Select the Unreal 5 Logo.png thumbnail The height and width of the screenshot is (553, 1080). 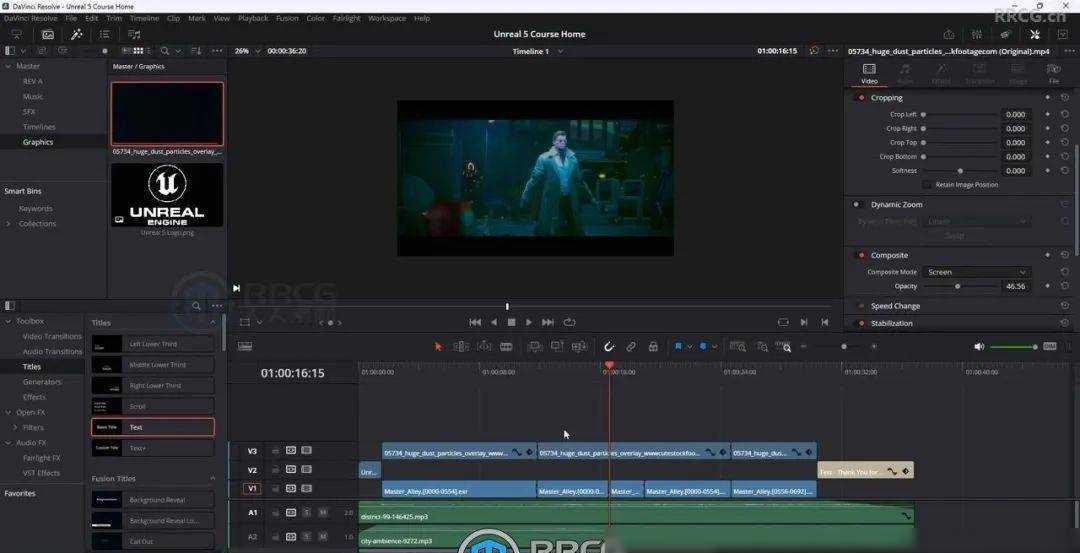(x=167, y=195)
